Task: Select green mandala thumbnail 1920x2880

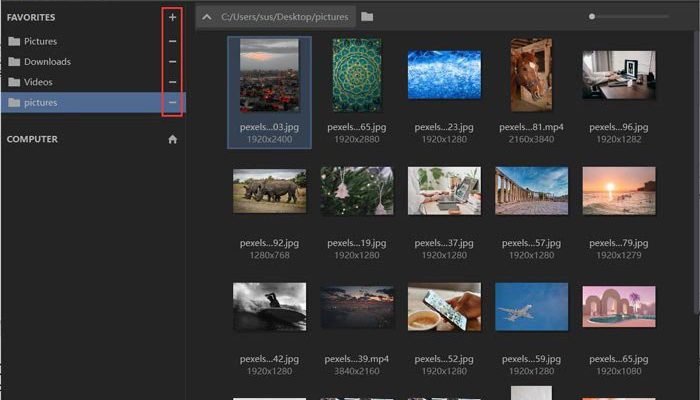Action: coord(357,75)
